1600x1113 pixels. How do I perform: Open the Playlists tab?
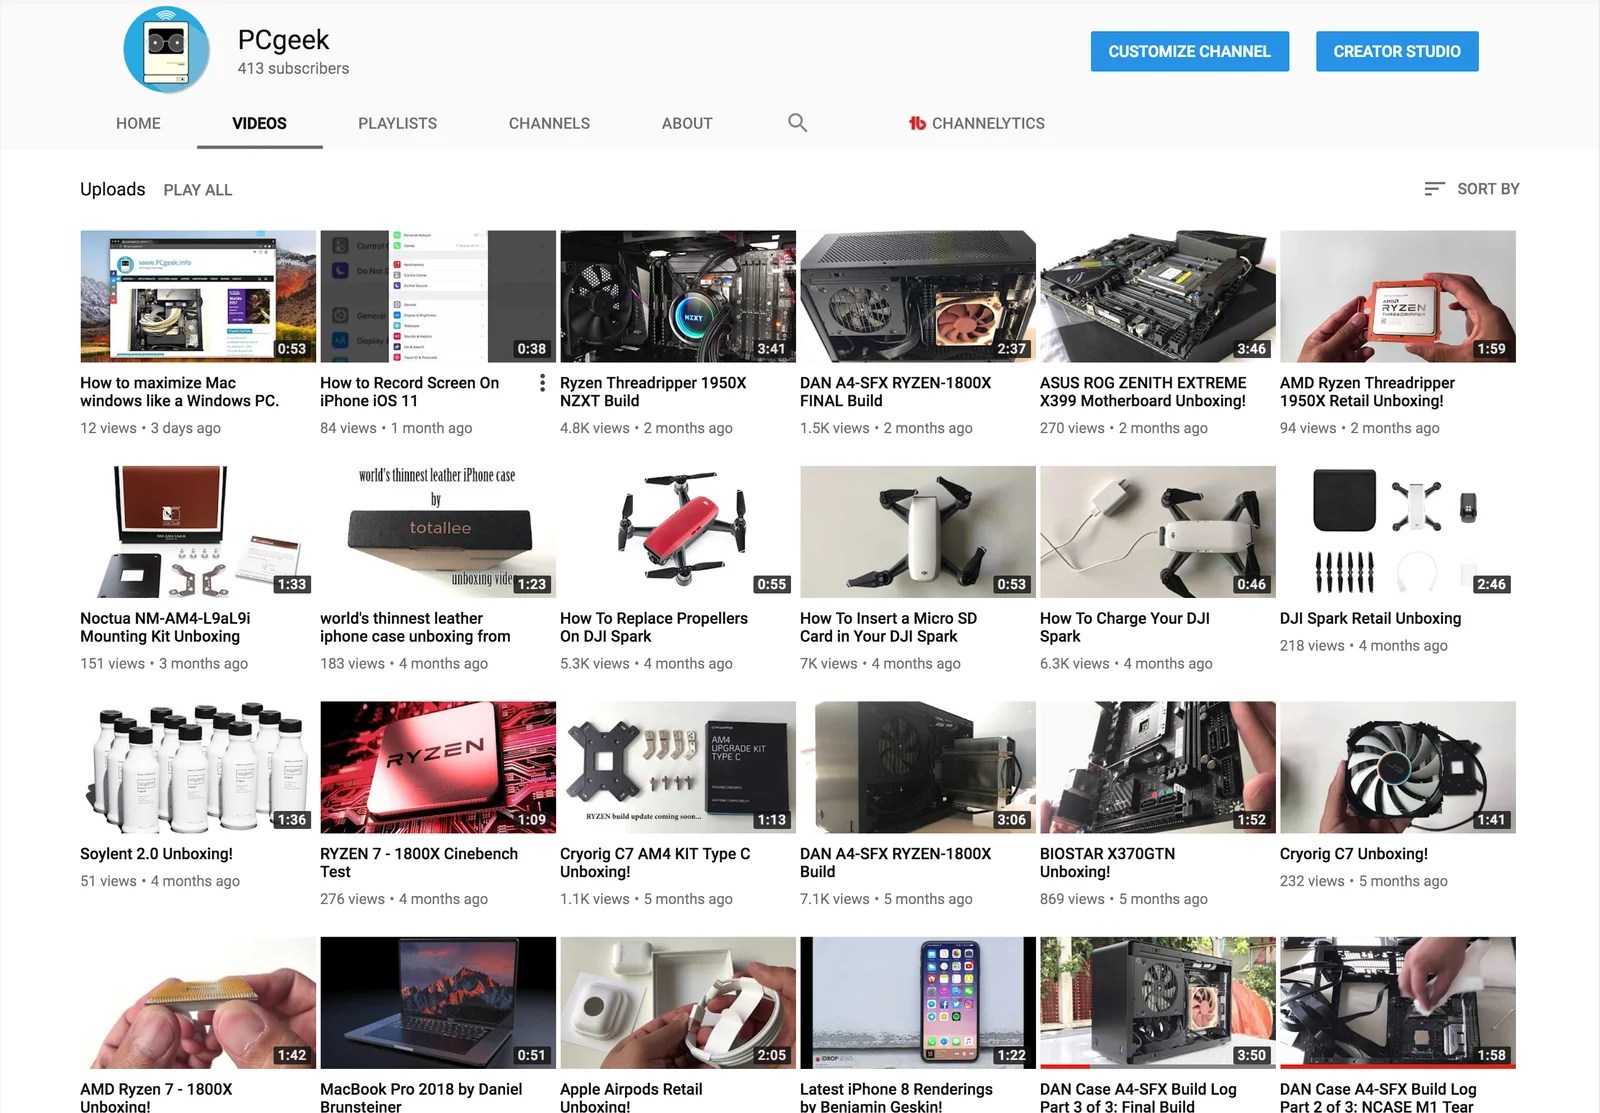[398, 123]
